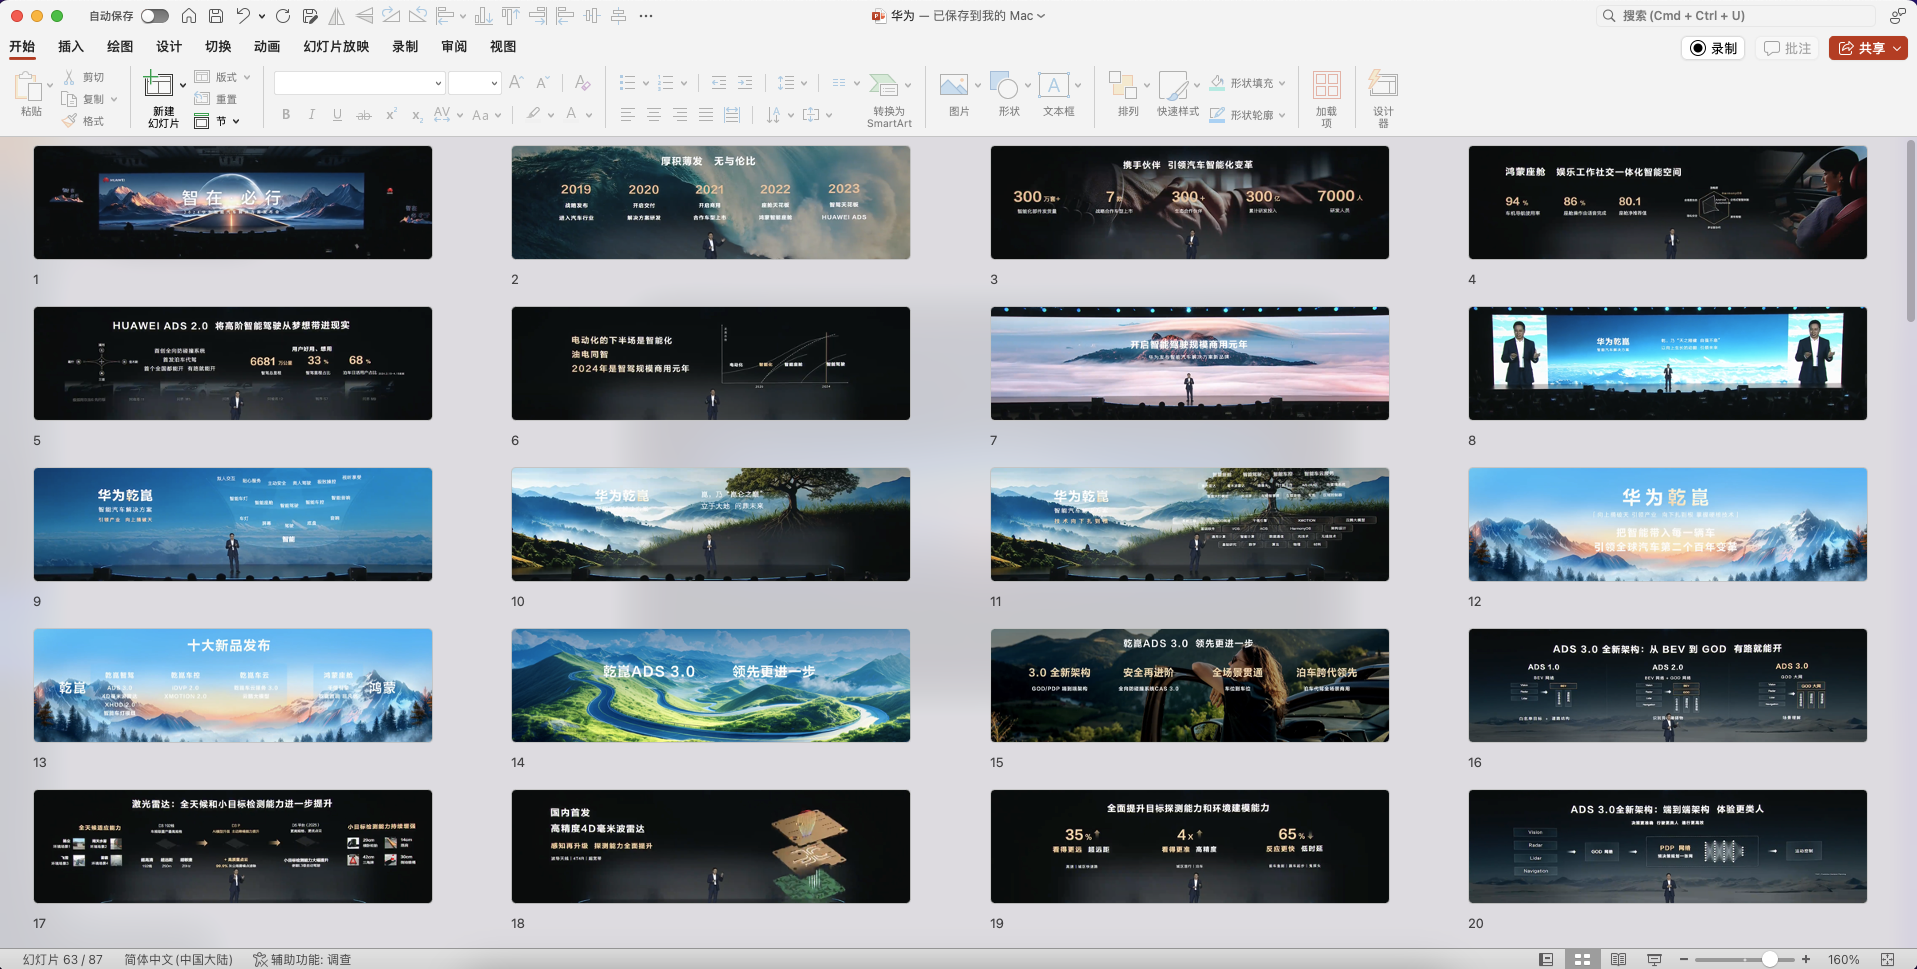This screenshot has height=969, width=1917.
Task: Open the Draw (绘图) tab
Action: tap(120, 46)
